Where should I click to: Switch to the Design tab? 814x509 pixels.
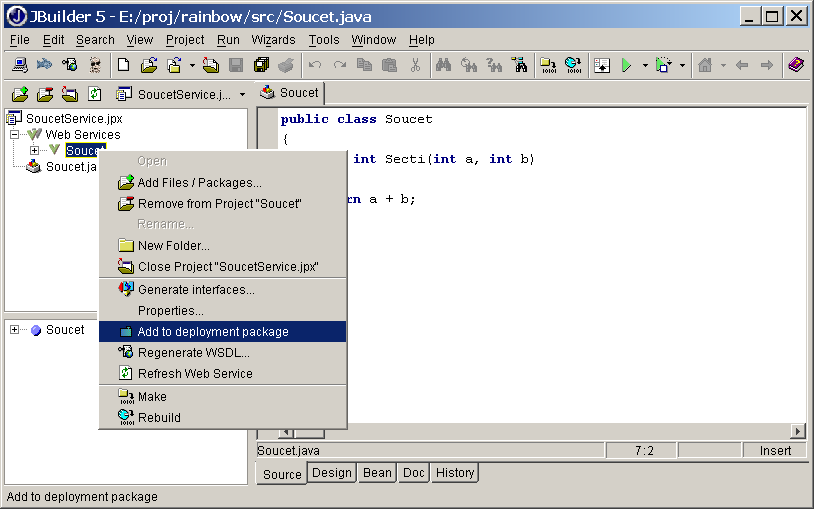(x=331, y=473)
